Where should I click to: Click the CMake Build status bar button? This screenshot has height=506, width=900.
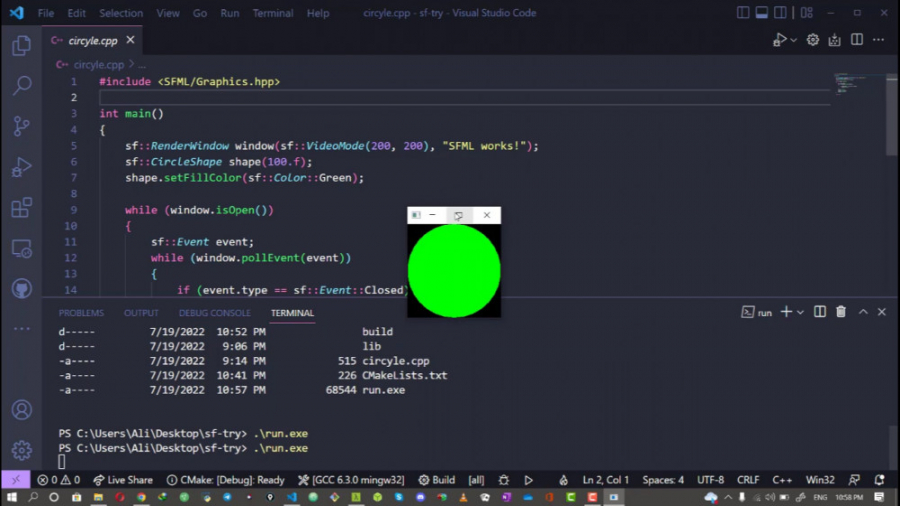437,480
